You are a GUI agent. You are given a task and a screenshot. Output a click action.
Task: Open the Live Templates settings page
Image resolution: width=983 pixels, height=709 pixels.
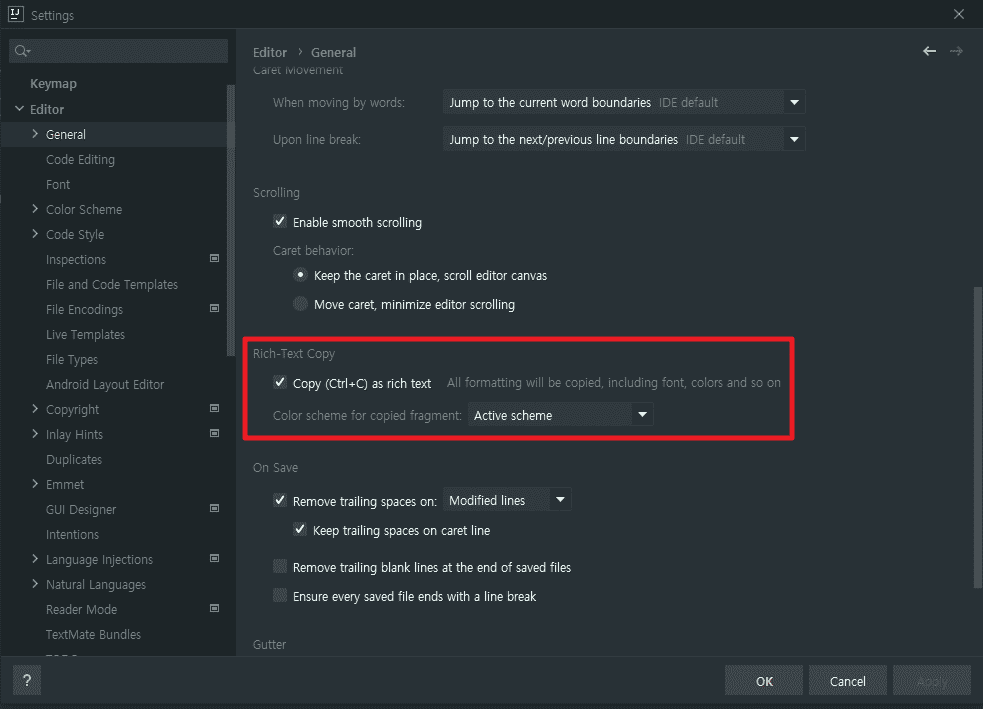pyautogui.click(x=85, y=334)
